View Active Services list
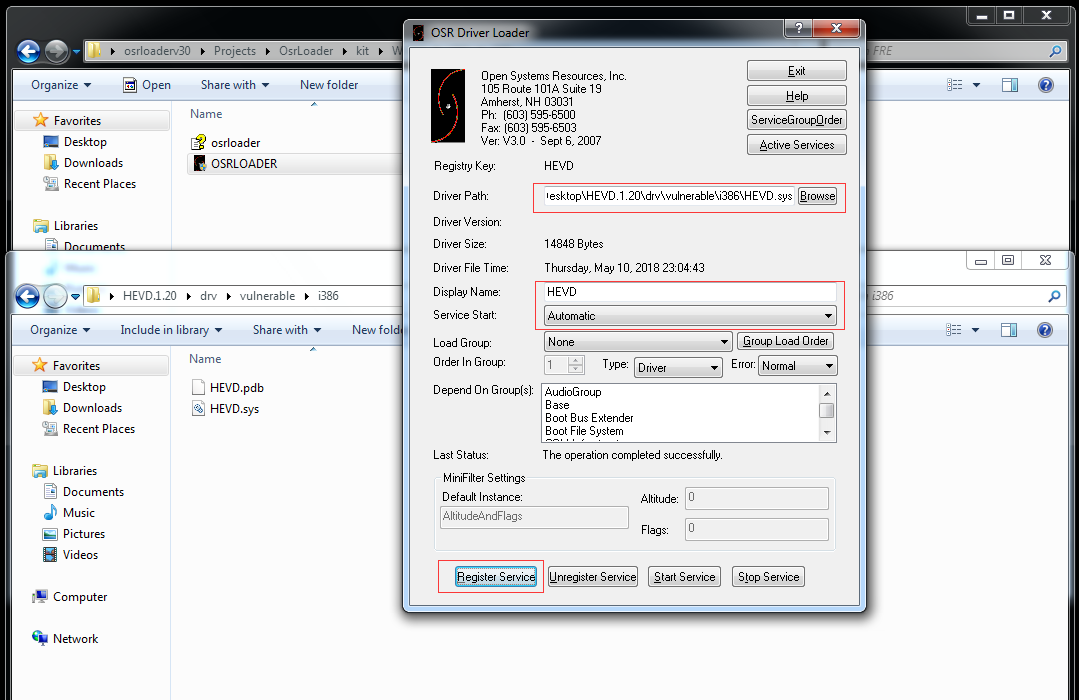 click(796, 145)
